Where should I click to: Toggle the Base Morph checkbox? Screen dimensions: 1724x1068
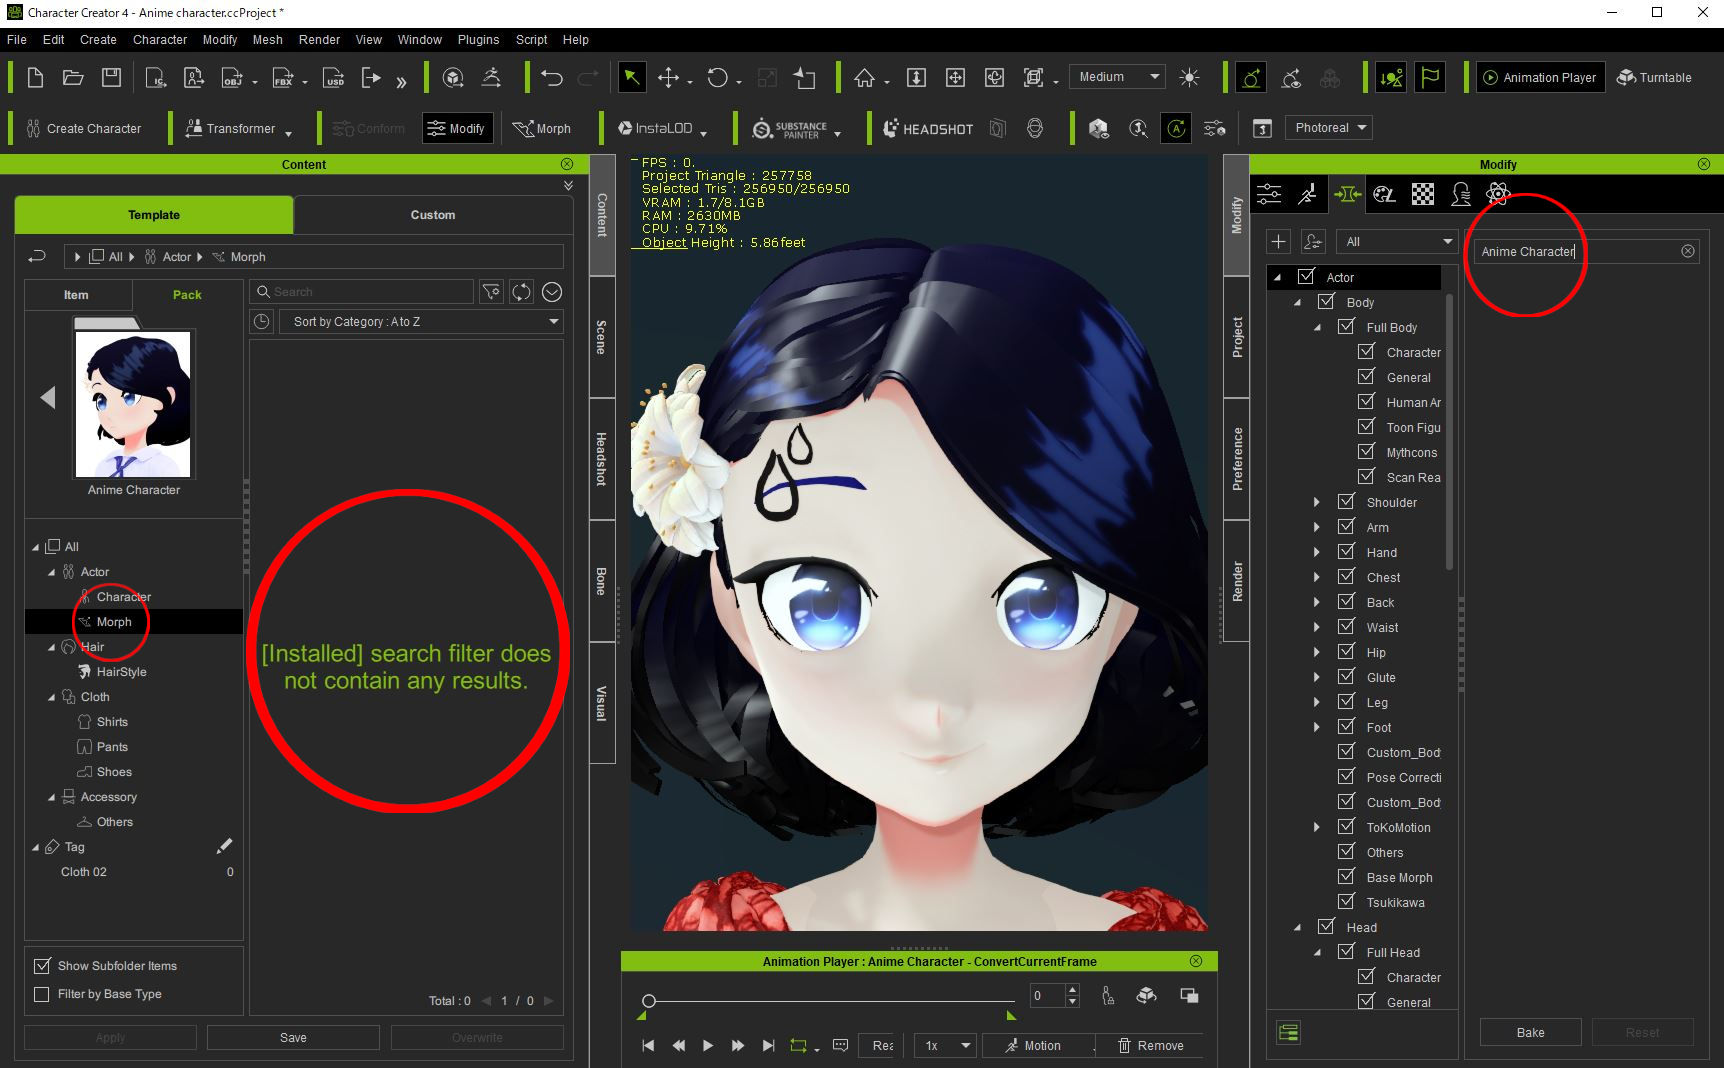tap(1346, 877)
